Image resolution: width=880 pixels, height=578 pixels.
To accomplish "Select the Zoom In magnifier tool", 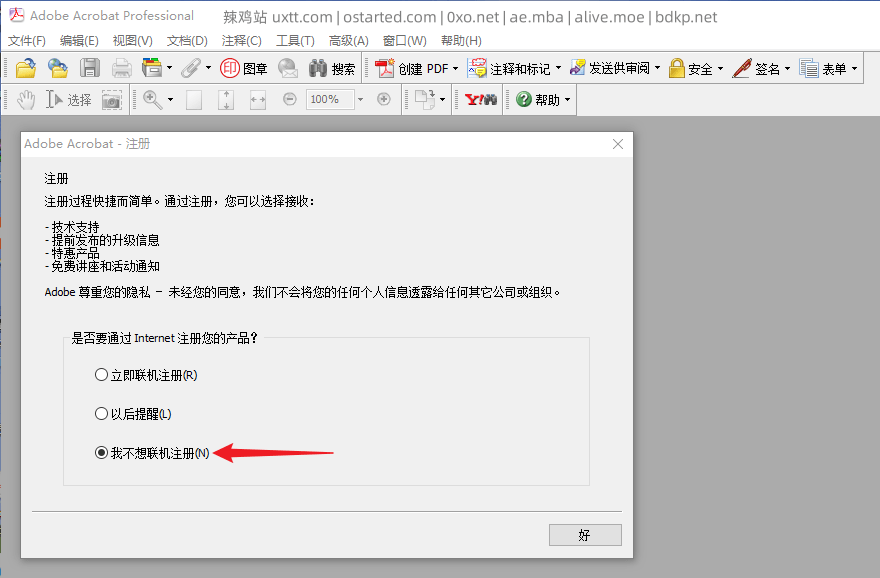I will [x=152, y=100].
